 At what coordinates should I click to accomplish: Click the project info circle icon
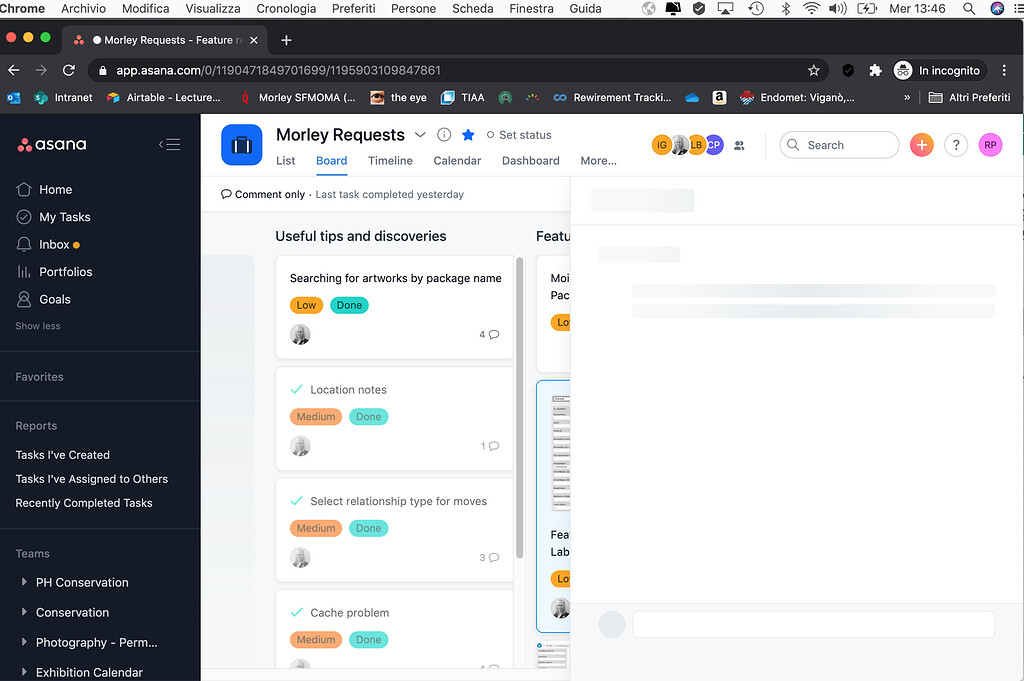pyautogui.click(x=443, y=134)
